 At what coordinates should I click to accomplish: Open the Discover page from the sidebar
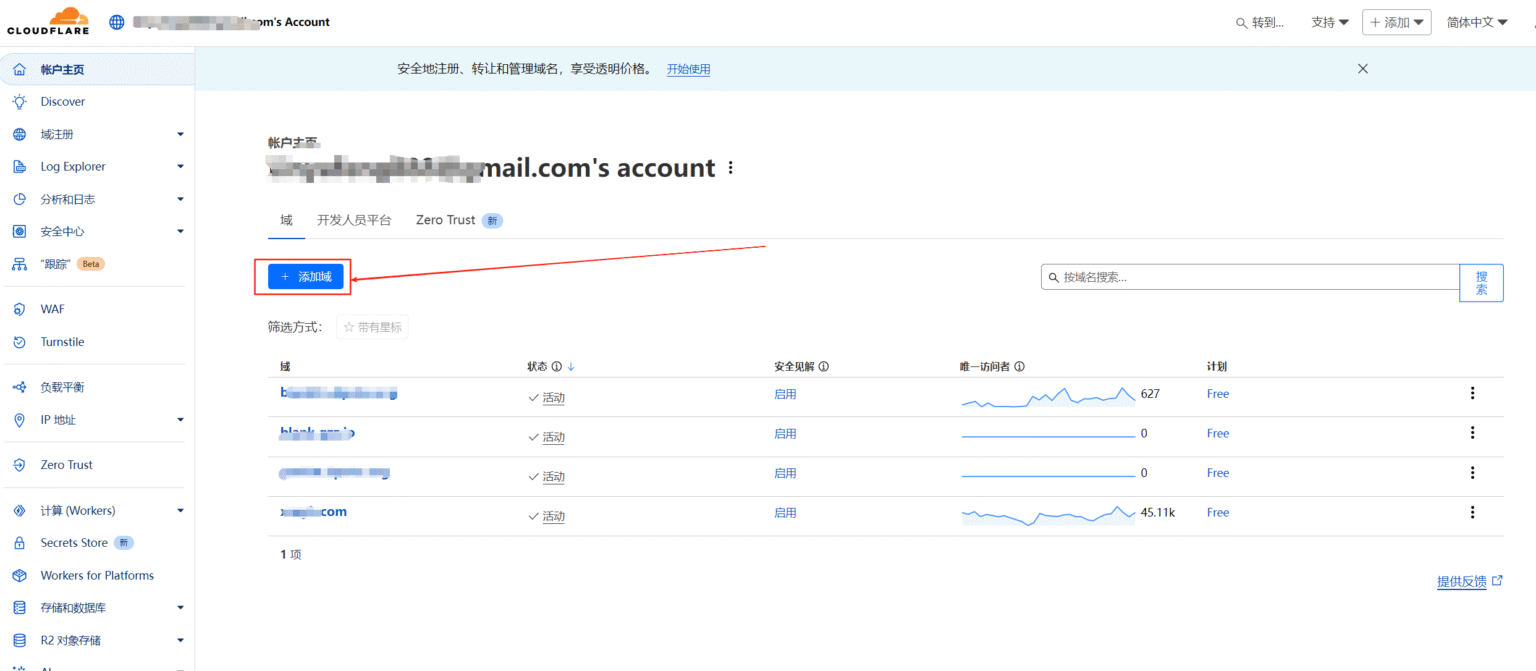[60, 101]
